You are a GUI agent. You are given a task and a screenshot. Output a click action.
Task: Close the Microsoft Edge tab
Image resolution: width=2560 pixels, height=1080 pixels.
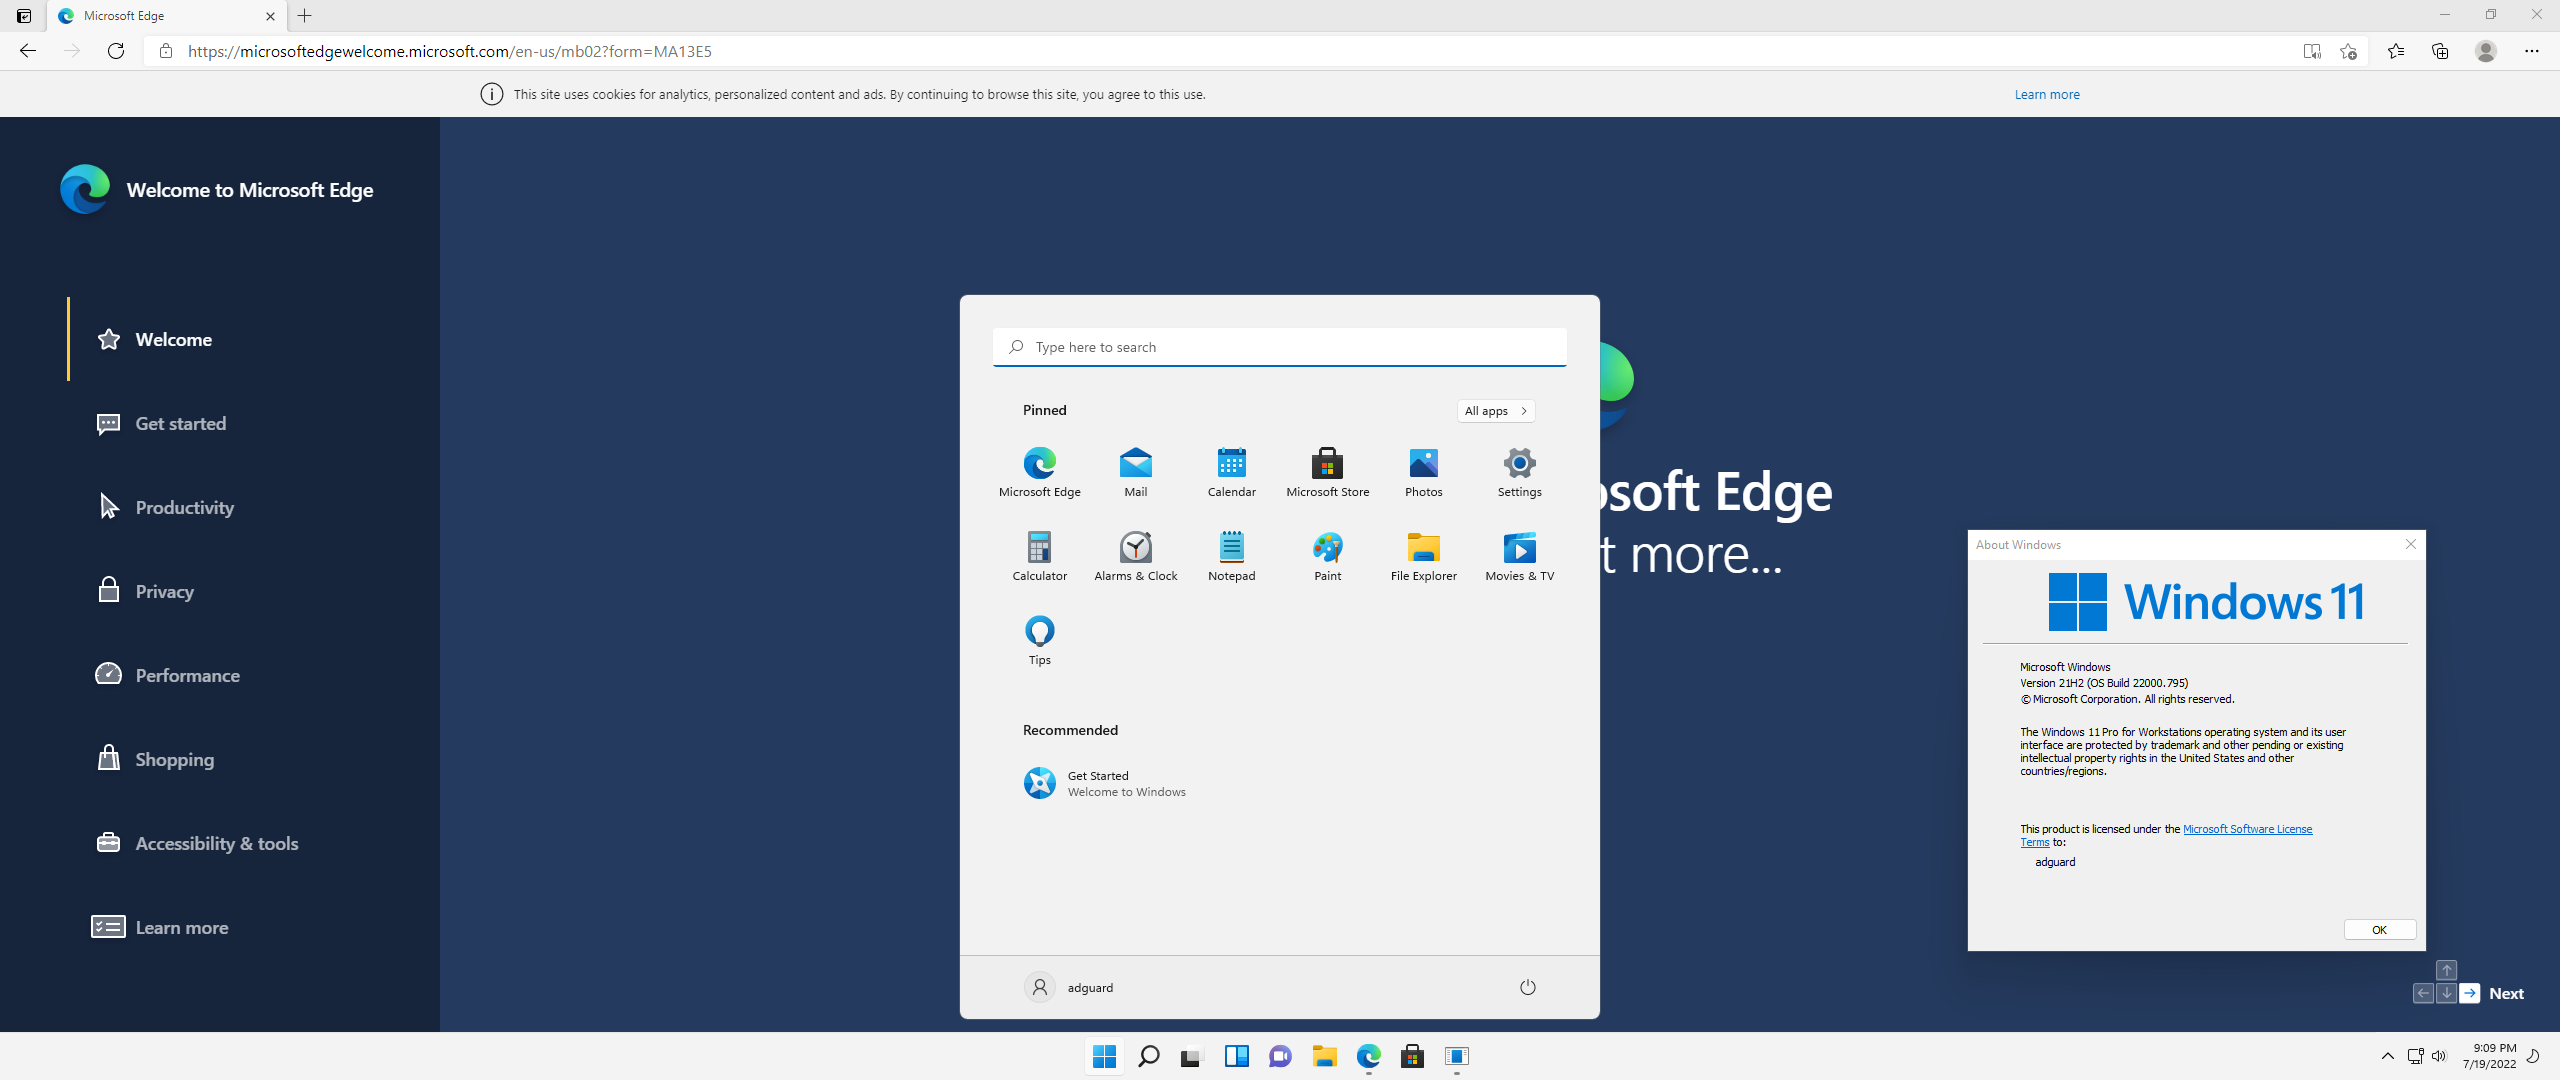coord(270,16)
